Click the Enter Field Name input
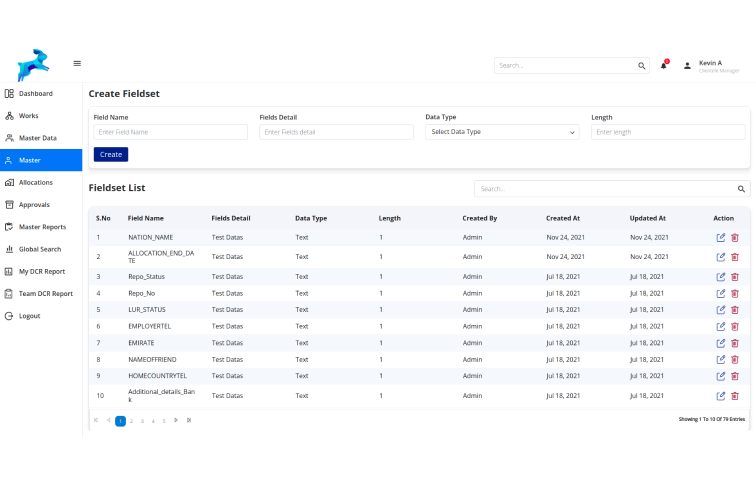Viewport: 756px width, 486px height. point(170,132)
